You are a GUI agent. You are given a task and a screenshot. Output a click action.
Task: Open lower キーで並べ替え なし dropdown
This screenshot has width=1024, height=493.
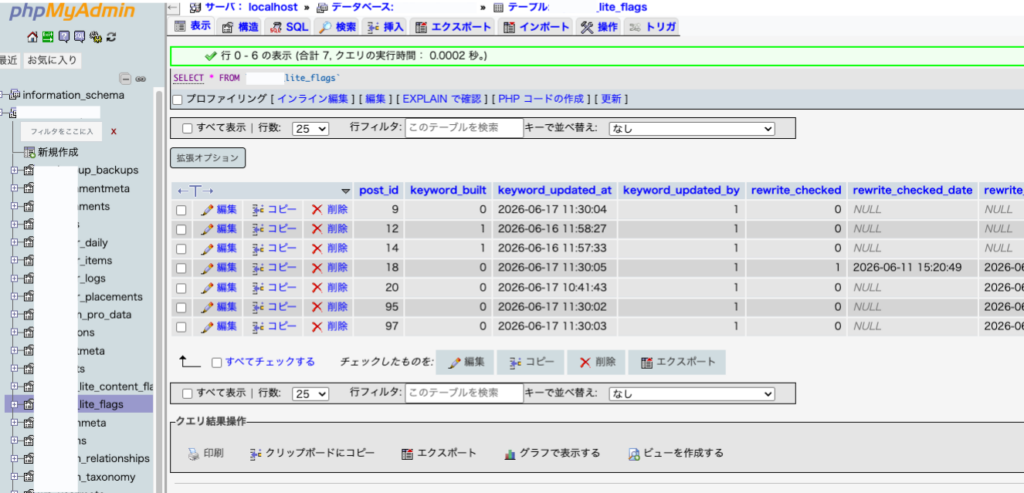click(692, 394)
